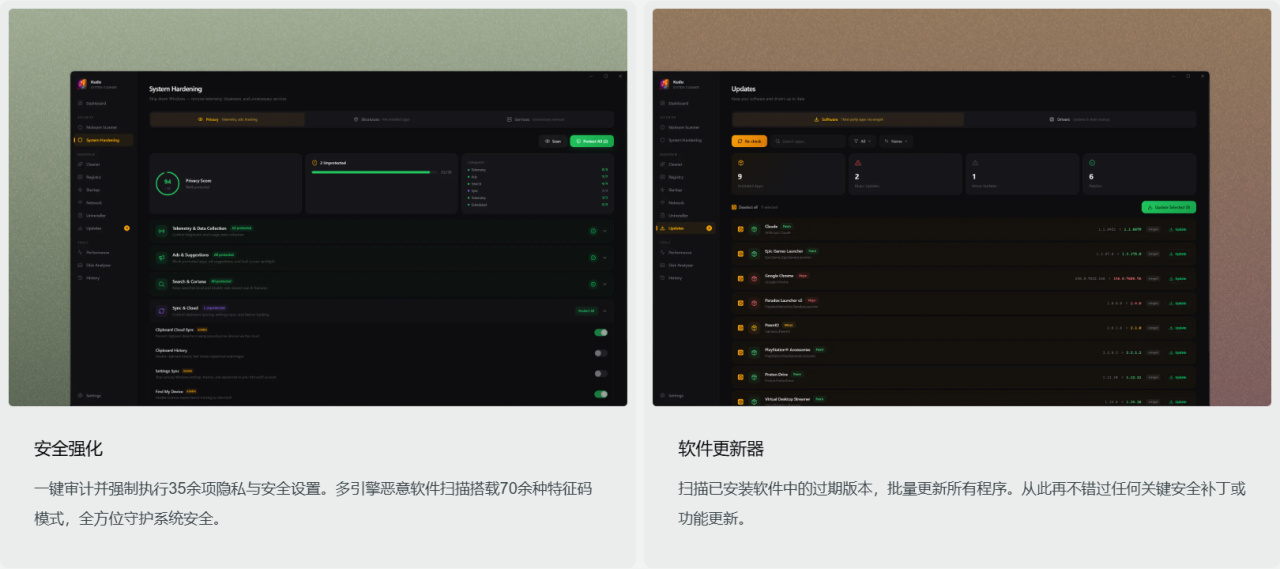Open History in the Updates window sidebar

coord(686,277)
